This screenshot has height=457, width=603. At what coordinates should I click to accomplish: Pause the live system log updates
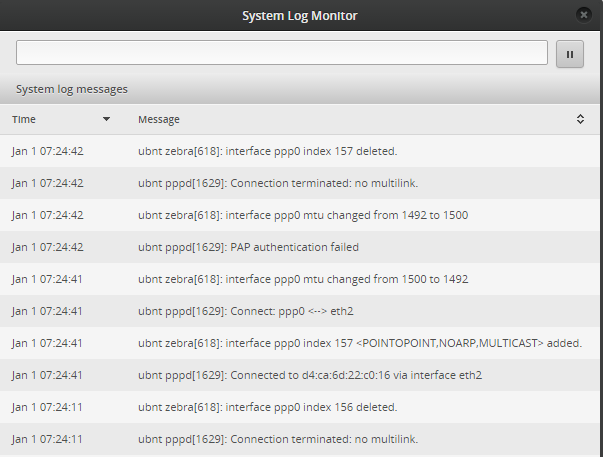click(569, 54)
